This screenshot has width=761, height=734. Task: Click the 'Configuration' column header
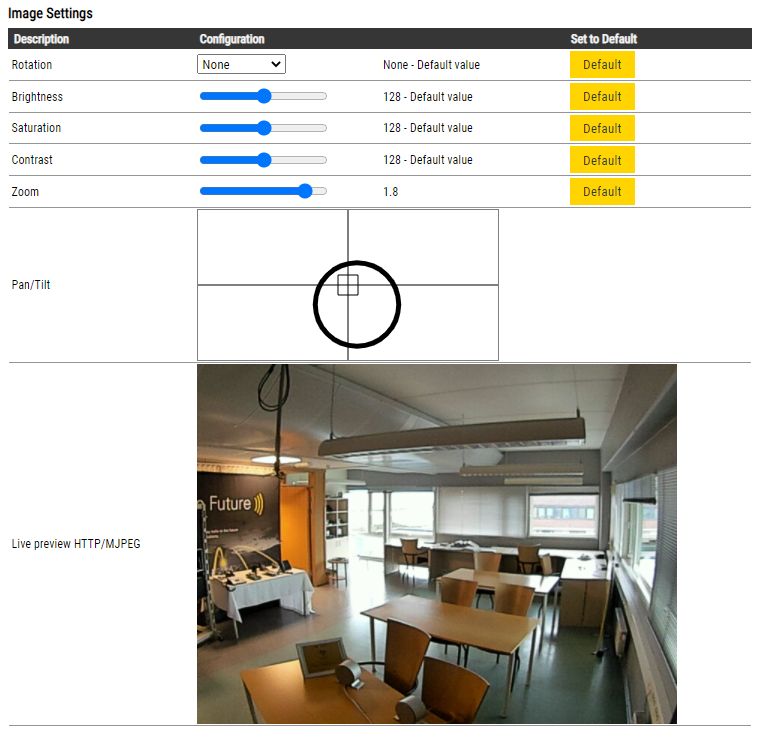[x=232, y=39]
